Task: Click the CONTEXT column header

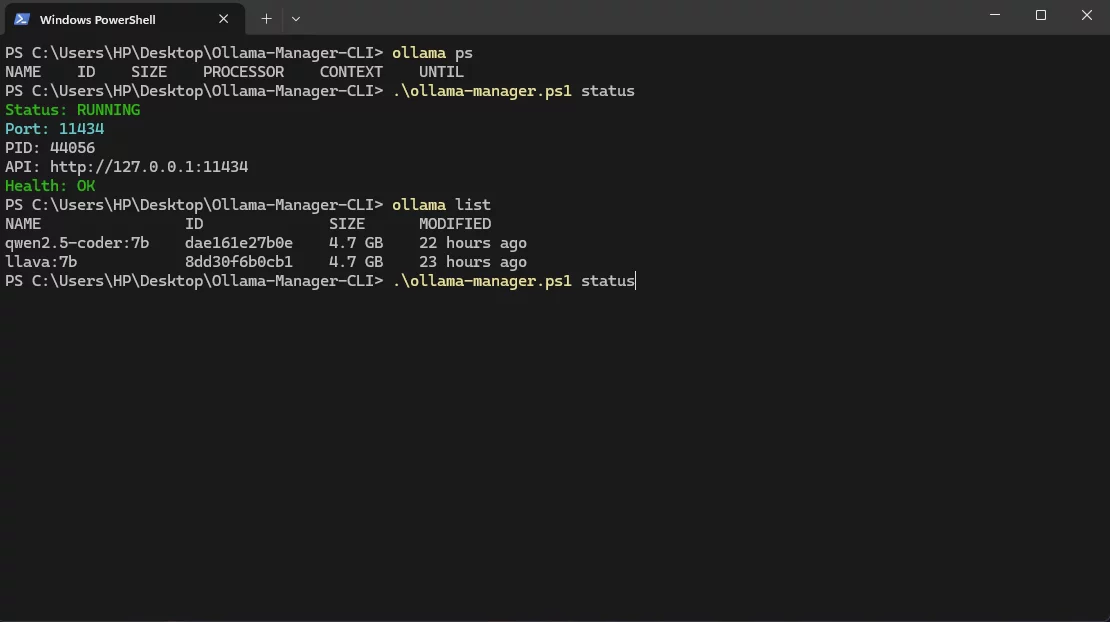Action: pos(351,72)
